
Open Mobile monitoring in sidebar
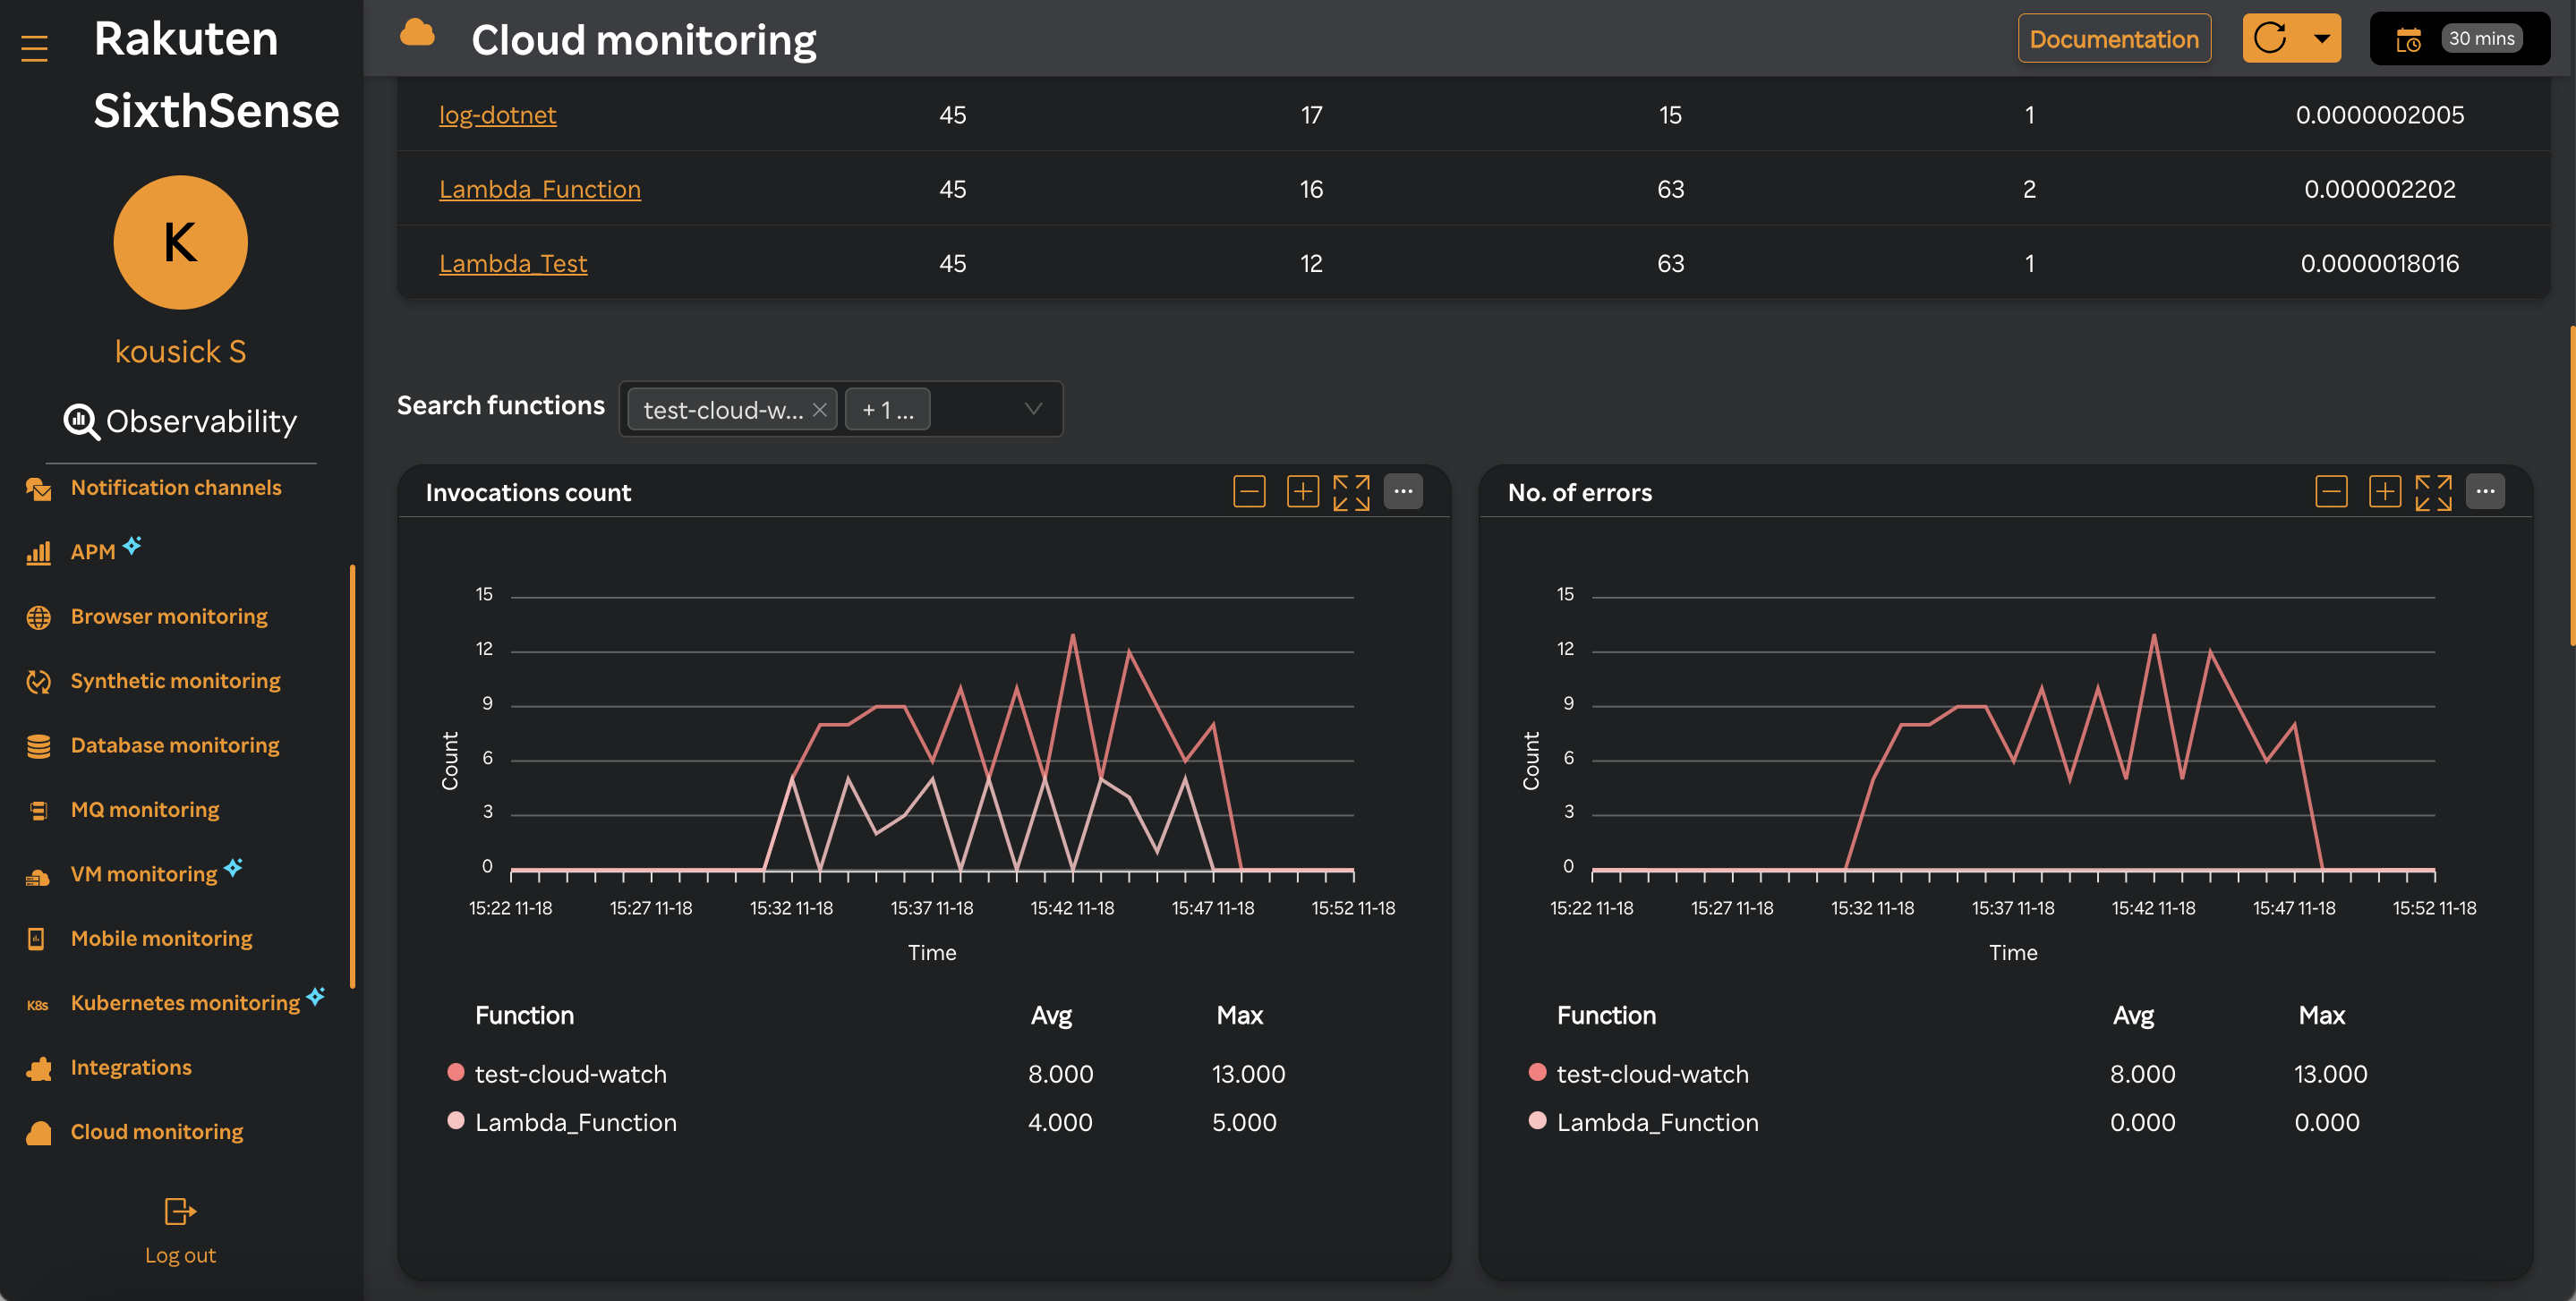161,938
